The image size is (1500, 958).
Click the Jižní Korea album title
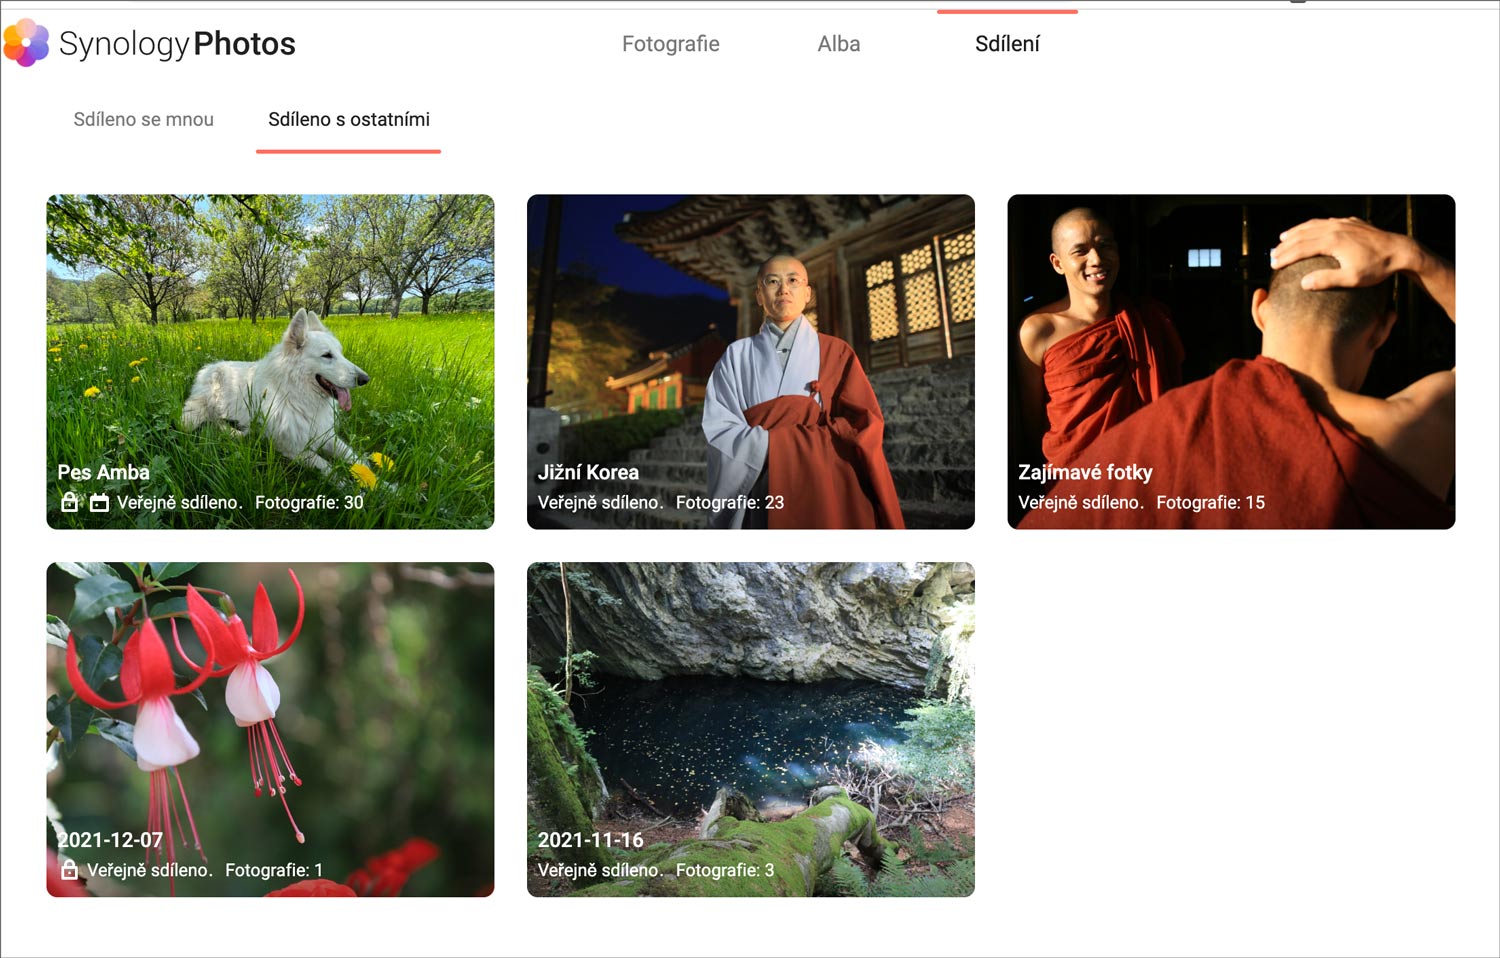(x=588, y=472)
